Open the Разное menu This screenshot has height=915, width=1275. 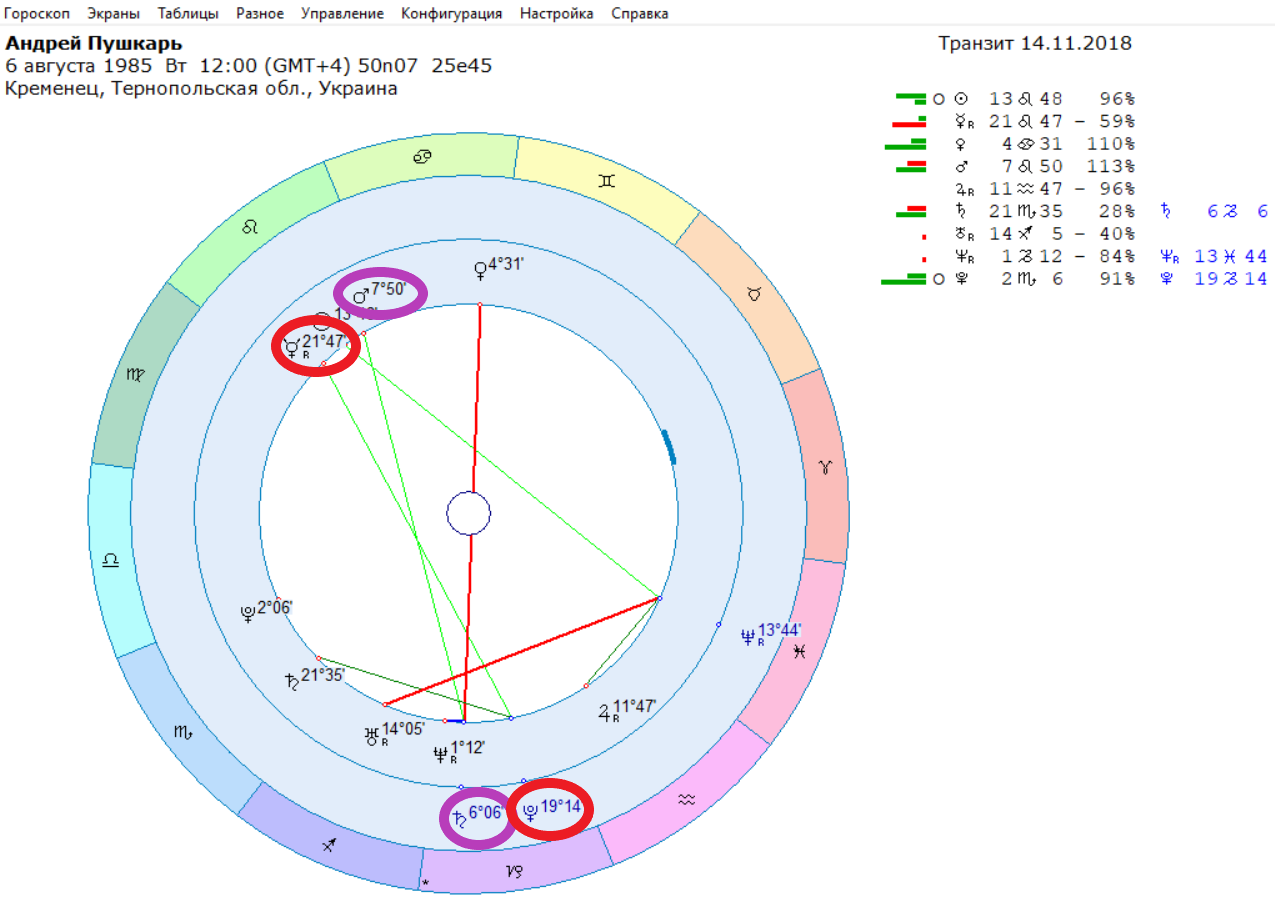pos(260,14)
